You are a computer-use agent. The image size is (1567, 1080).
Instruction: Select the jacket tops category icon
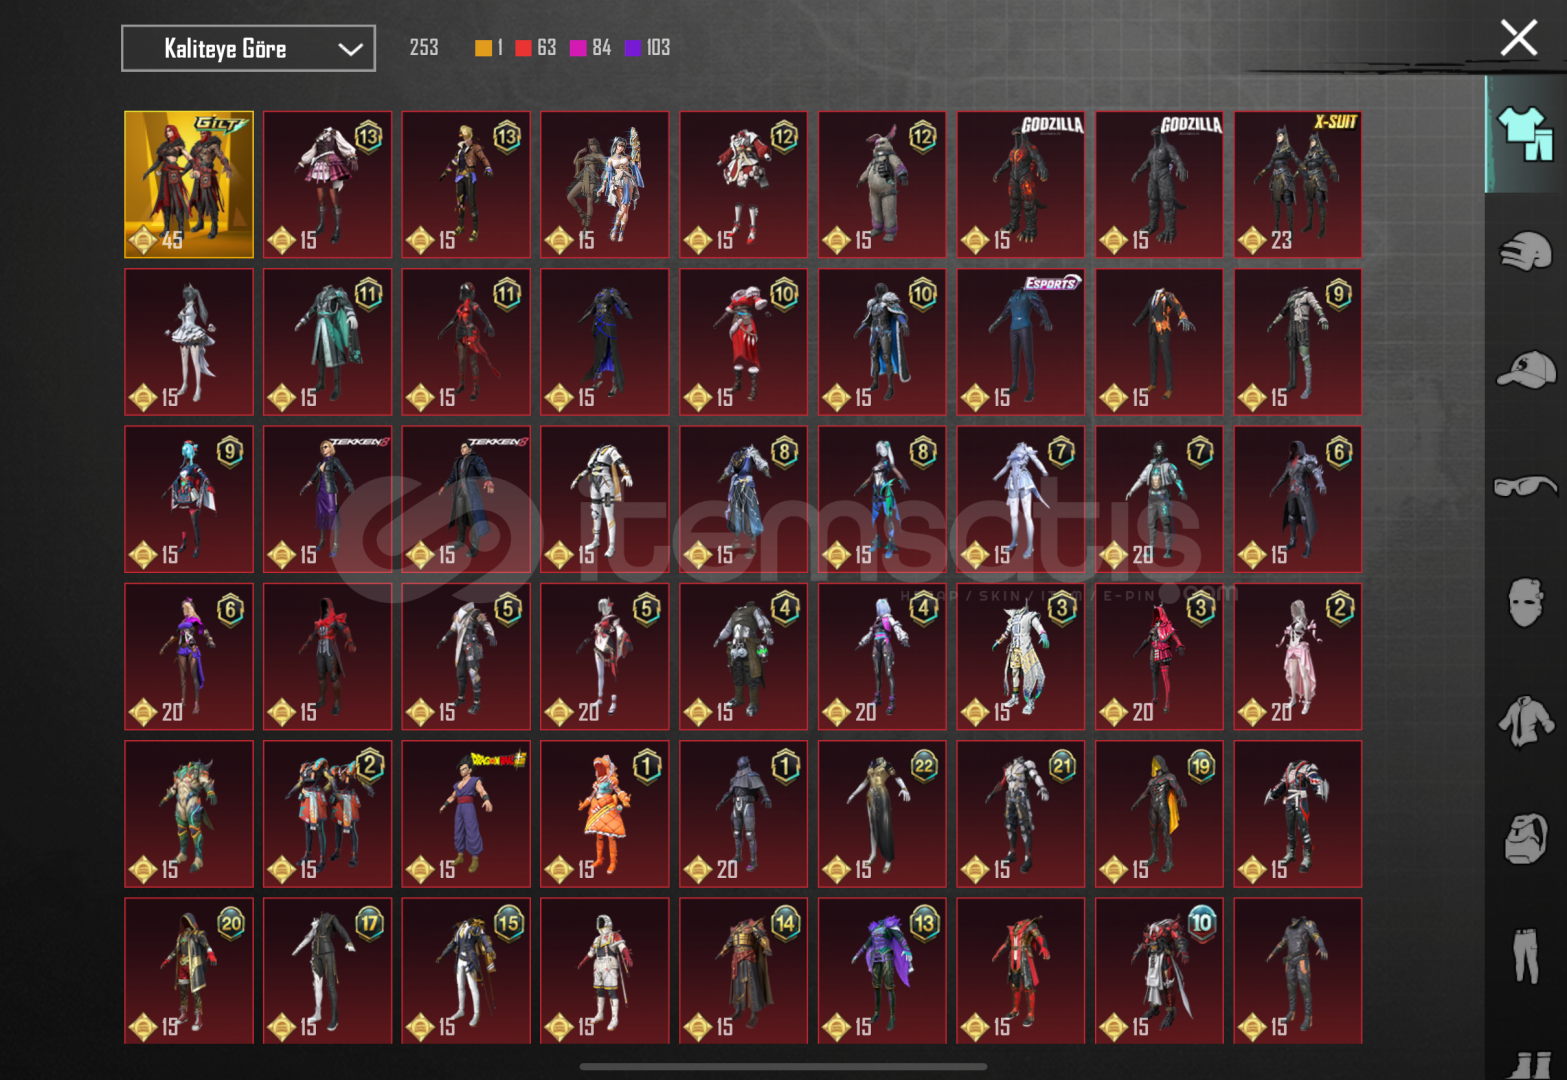click(1524, 721)
